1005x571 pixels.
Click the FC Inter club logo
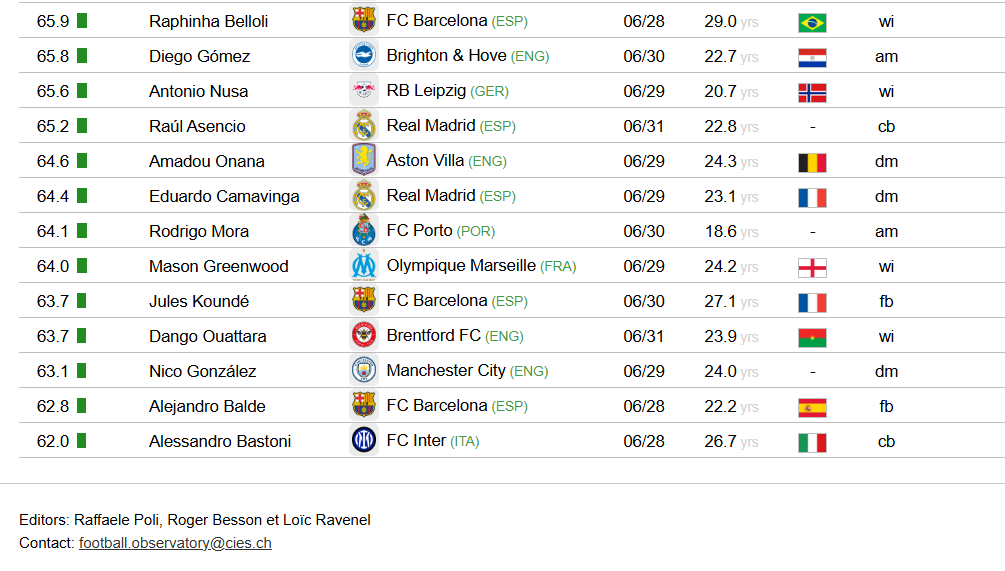point(363,440)
